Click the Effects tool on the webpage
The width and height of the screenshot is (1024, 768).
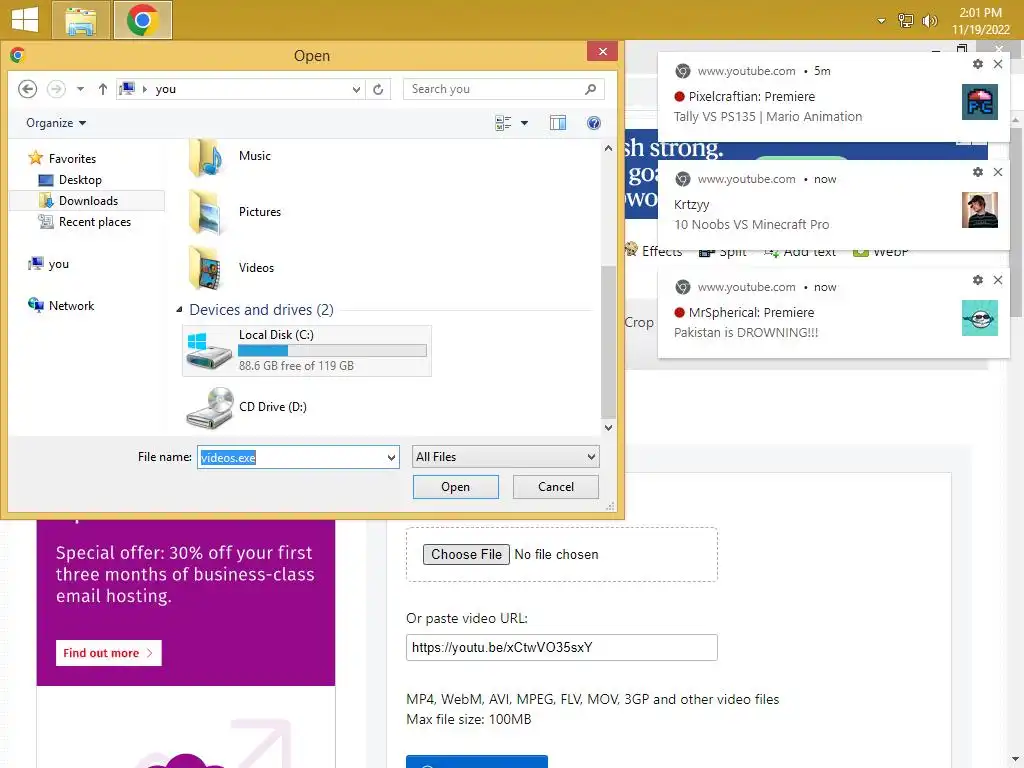point(654,251)
